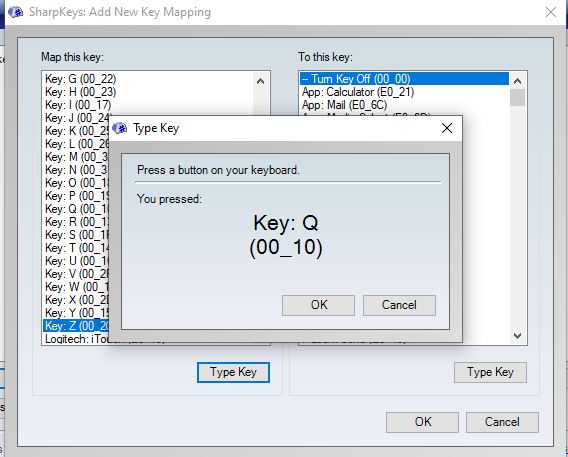Cancel the Type Key dialog
The image size is (568, 457).
[x=399, y=305]
